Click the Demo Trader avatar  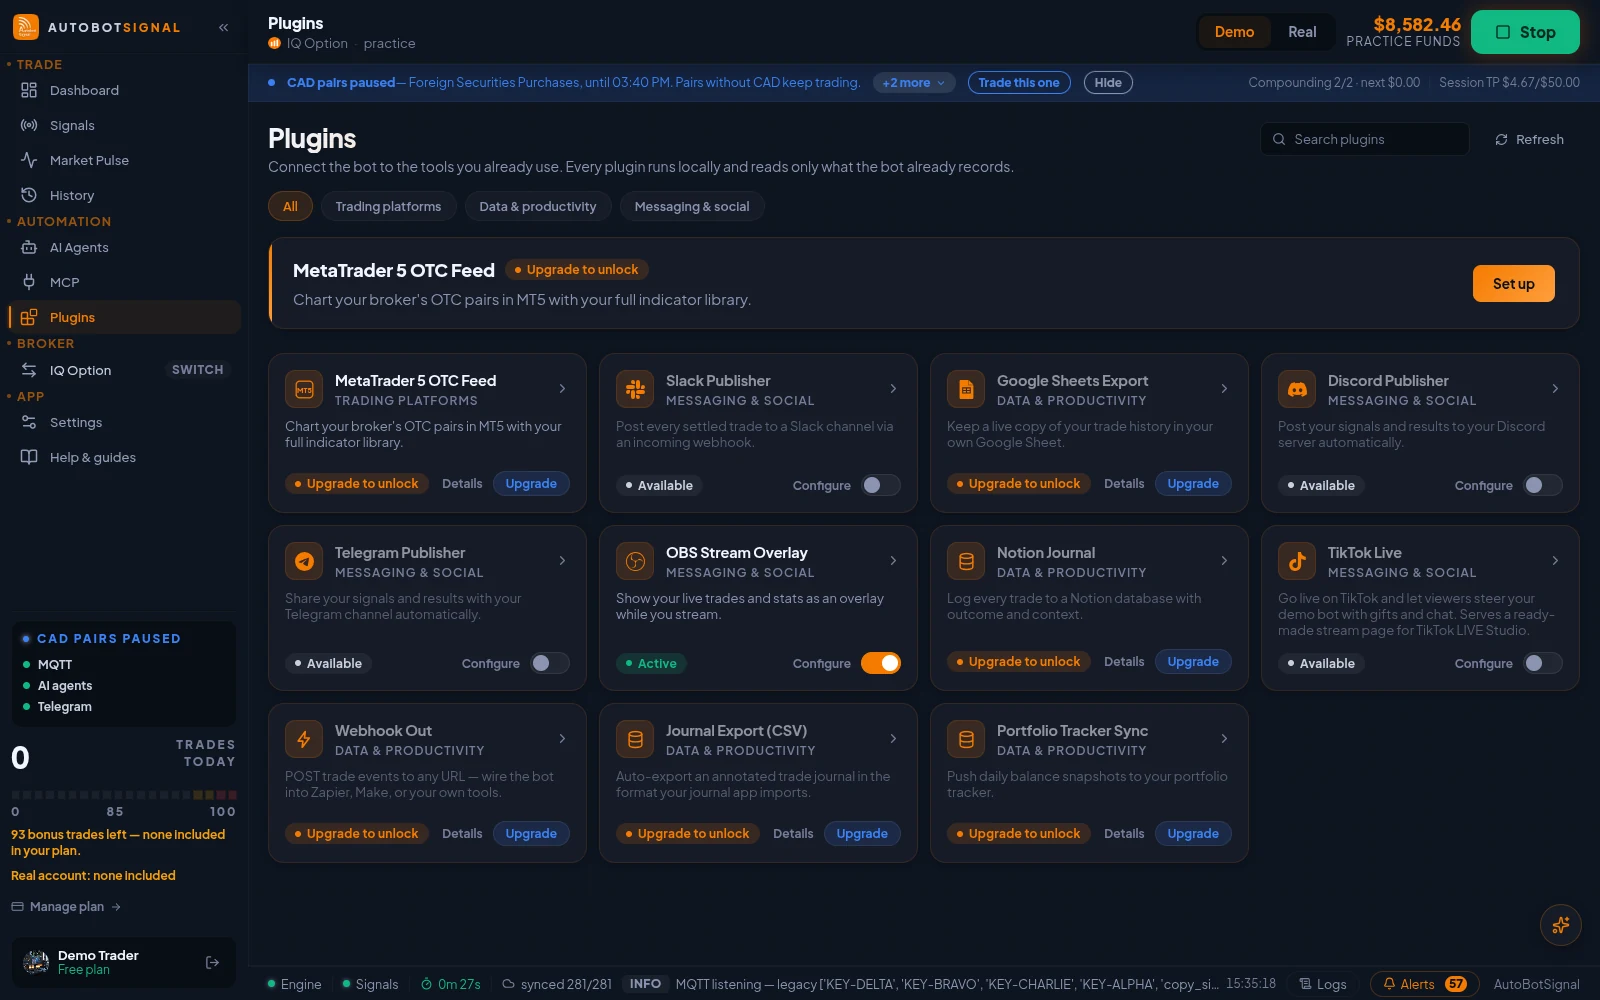click(36, 962)
